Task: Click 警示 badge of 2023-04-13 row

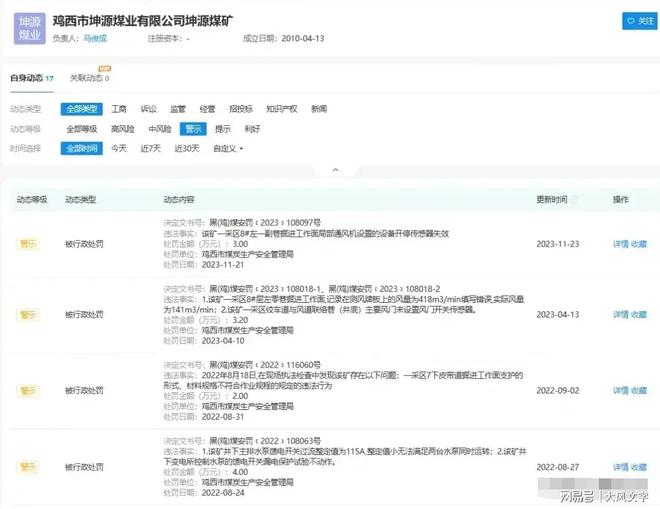Action: (28, 314)
